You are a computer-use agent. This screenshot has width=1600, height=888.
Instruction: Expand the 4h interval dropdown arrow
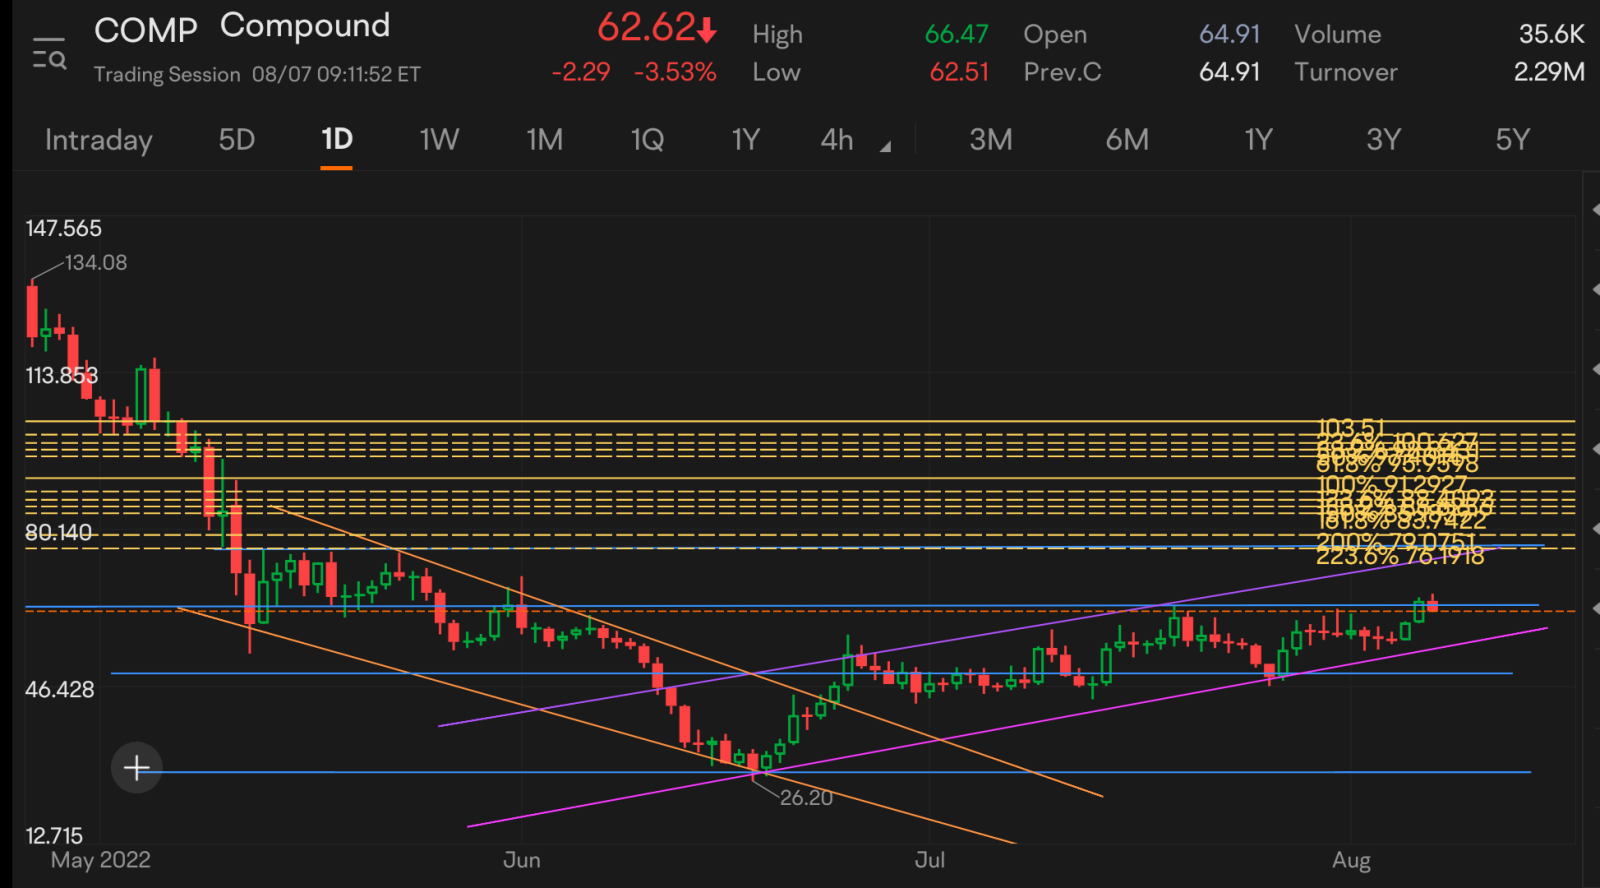click(x=885, y=147)
